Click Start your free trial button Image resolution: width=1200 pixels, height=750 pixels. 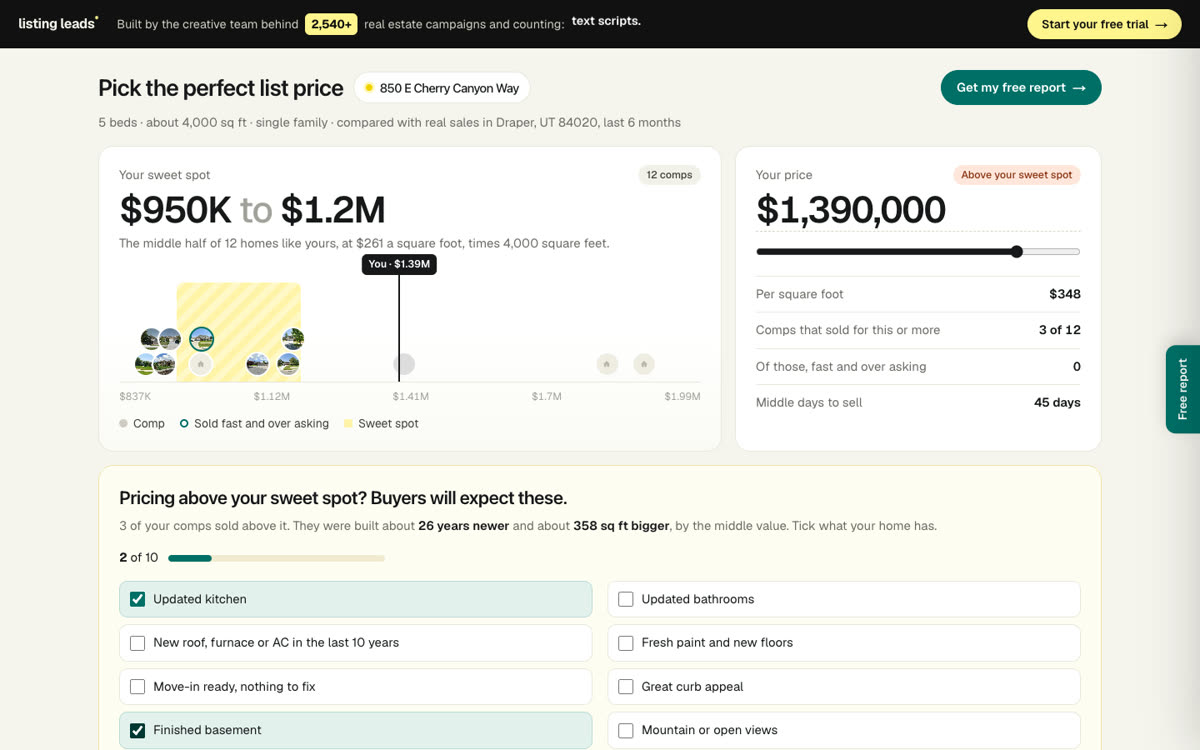[x=1104, y=24]
